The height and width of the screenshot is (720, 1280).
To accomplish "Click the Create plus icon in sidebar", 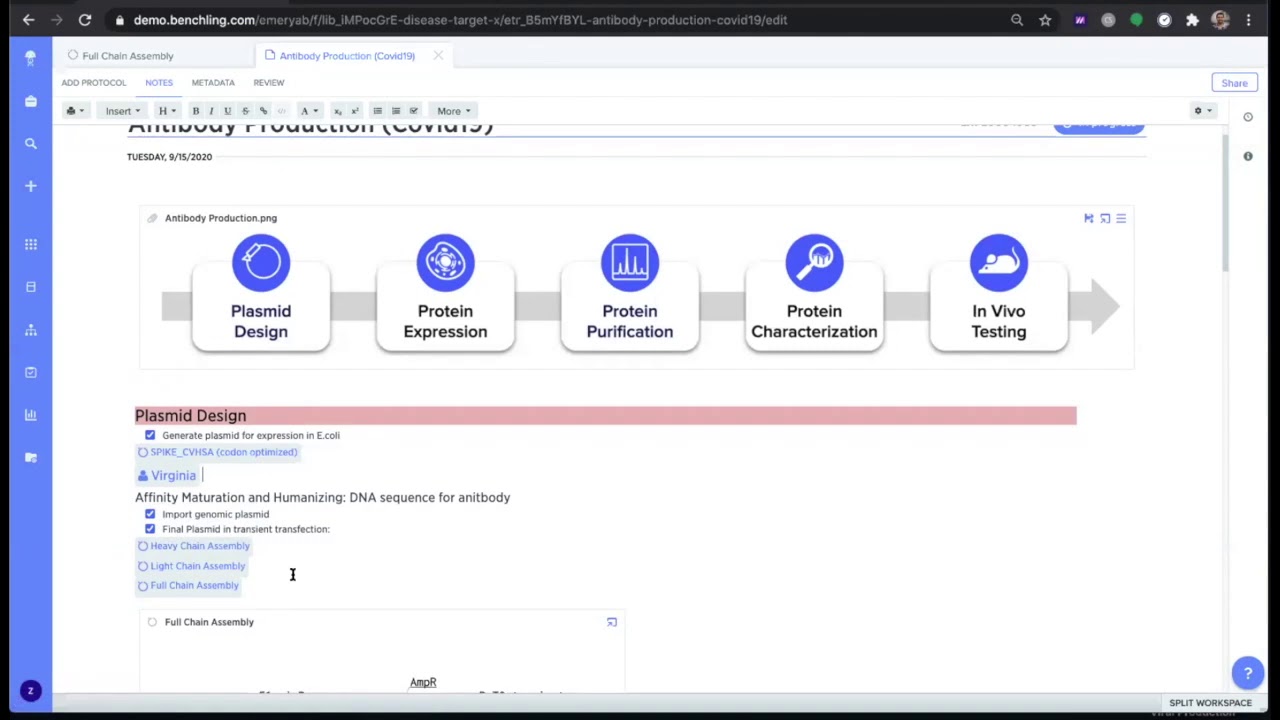I will [x=30, y=186].
